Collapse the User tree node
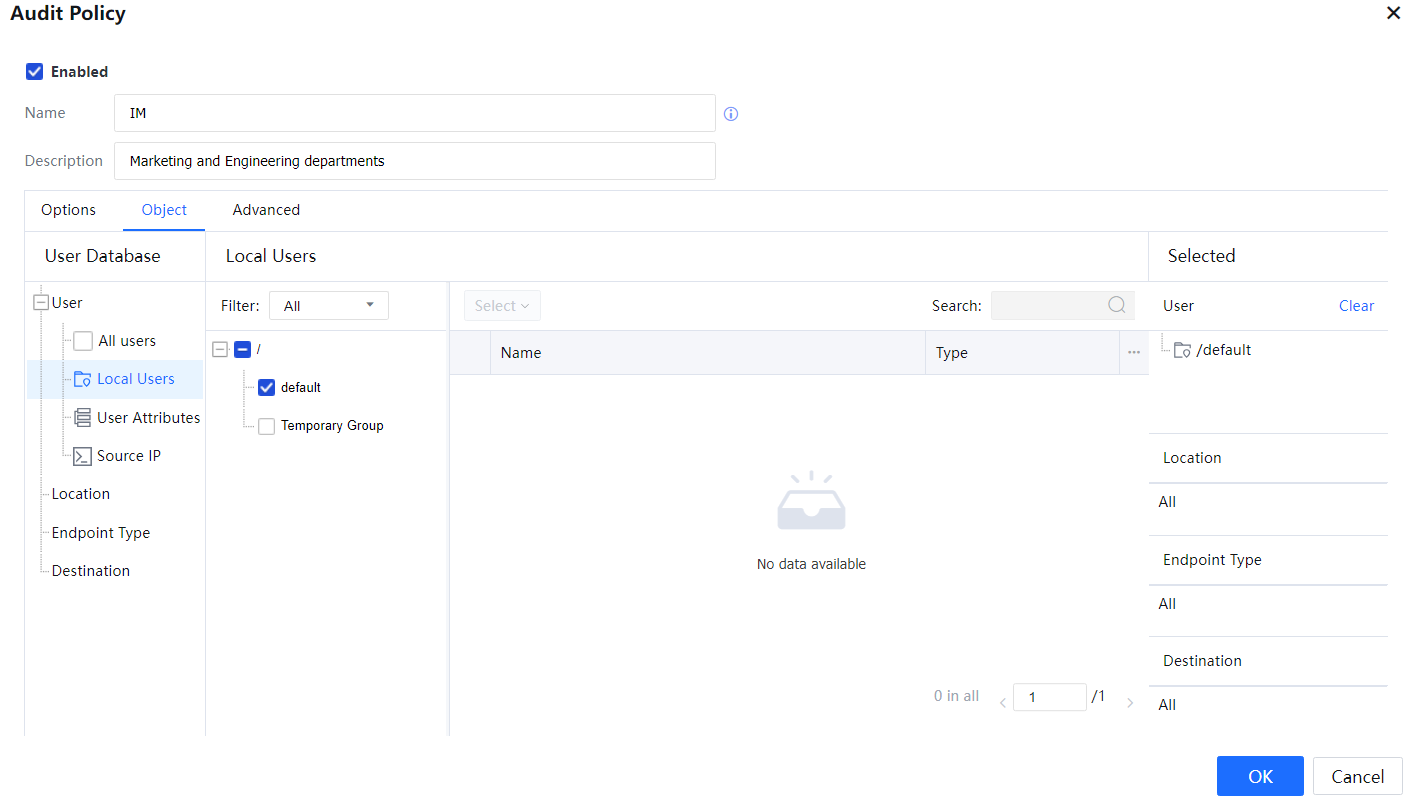 (x=41, y=303)
